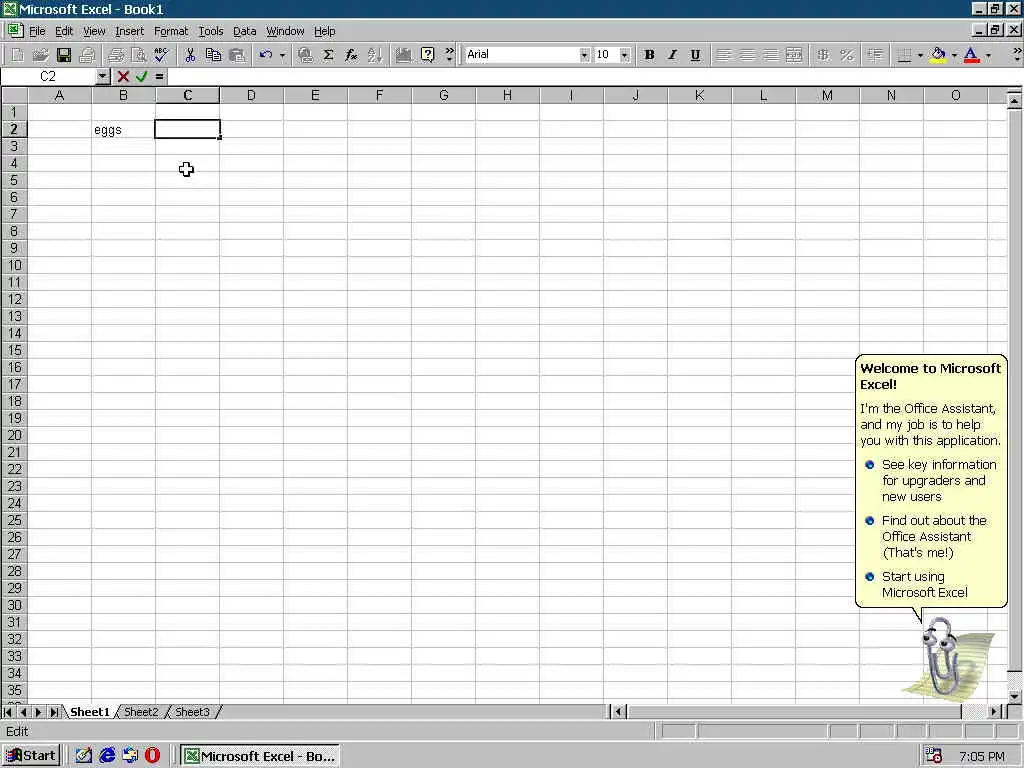Toggle Bold formatting
Viewport: 1024px width, 768px height.
point(649,55)
